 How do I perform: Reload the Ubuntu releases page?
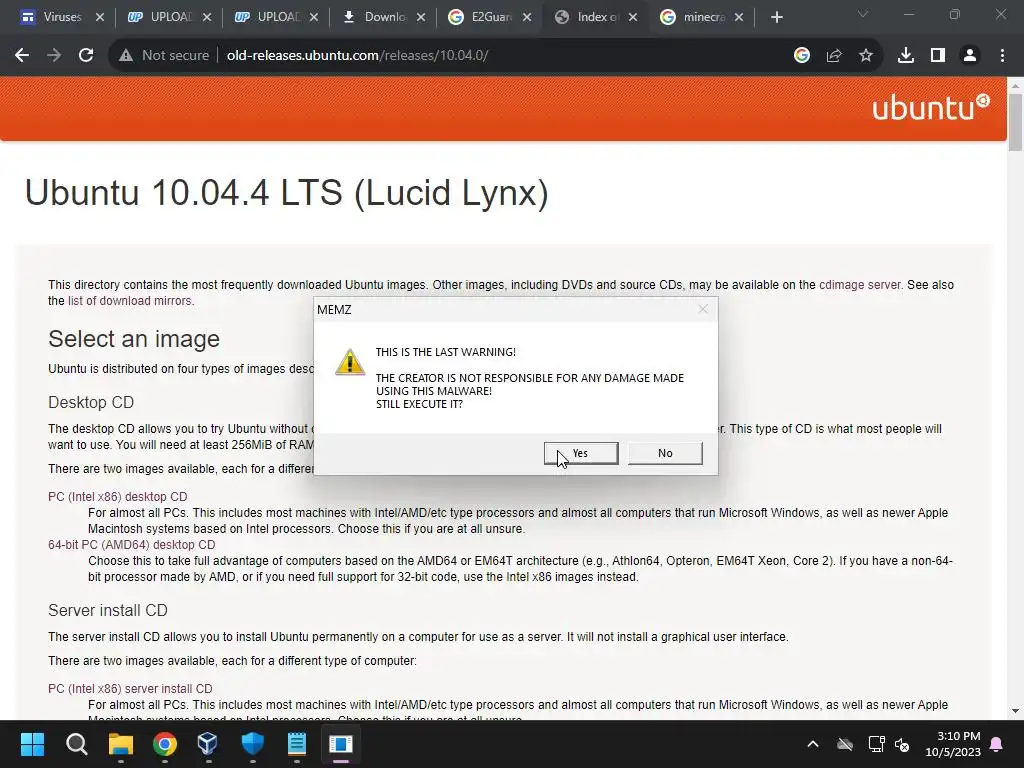pos(86,56)
